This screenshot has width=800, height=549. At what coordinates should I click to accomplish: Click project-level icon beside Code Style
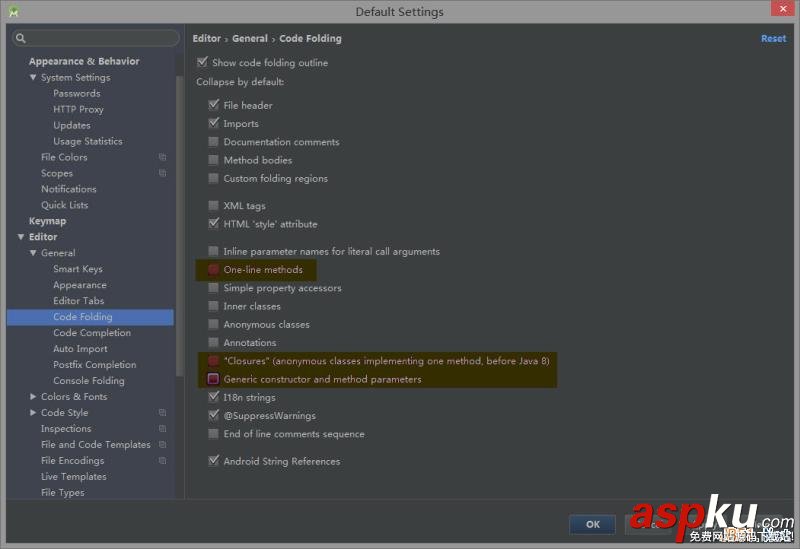[x=162, y=412]
